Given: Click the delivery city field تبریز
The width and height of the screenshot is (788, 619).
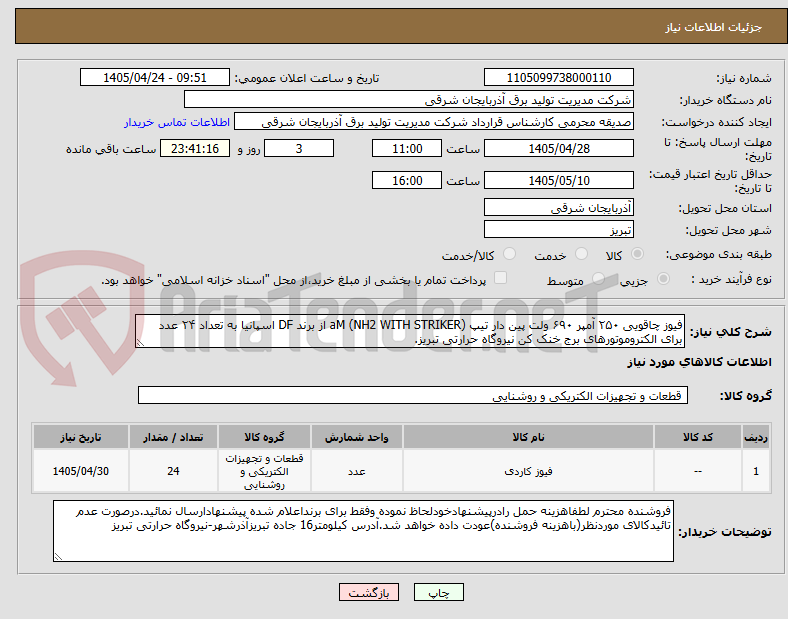Looking at the screenshot, I should point(559,230).
